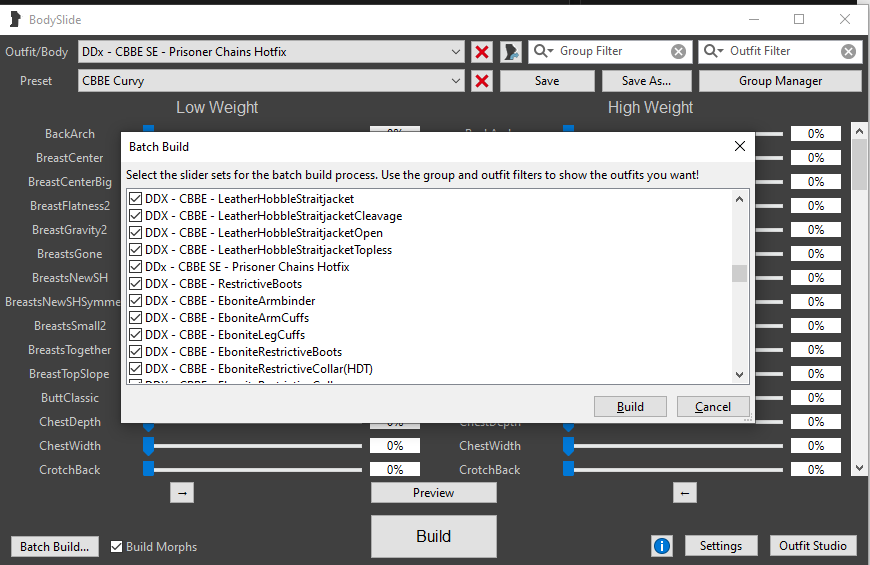Click the BreastTopSlope slider label
Screen dimensions: 870x565
point(69,374)
